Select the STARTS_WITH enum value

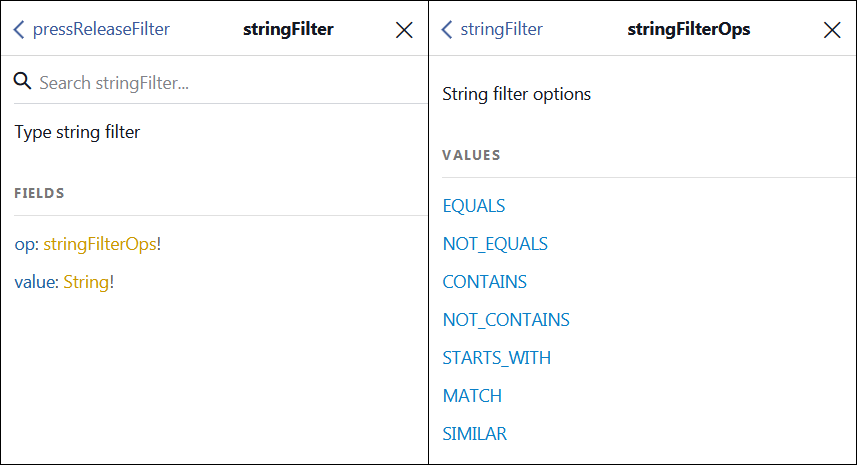[497, 358]
